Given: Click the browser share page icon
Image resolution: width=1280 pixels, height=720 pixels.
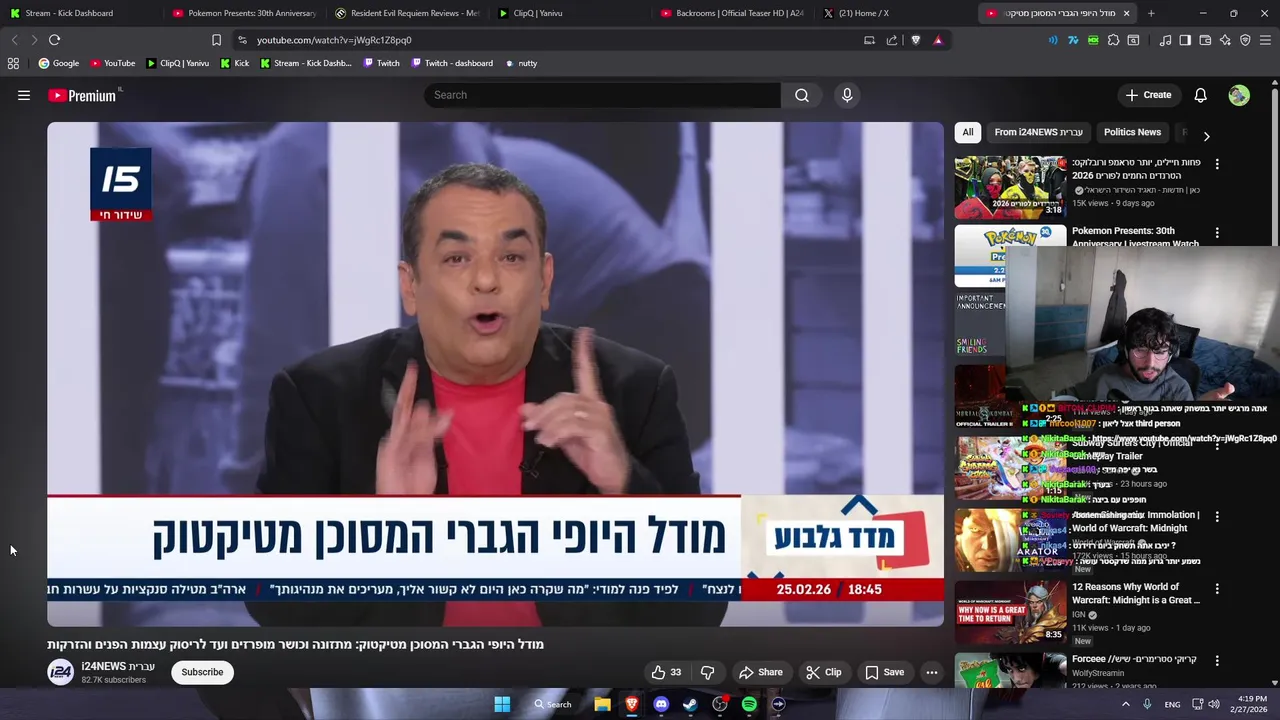Looking at the screenshot, I should coord(892,40).
